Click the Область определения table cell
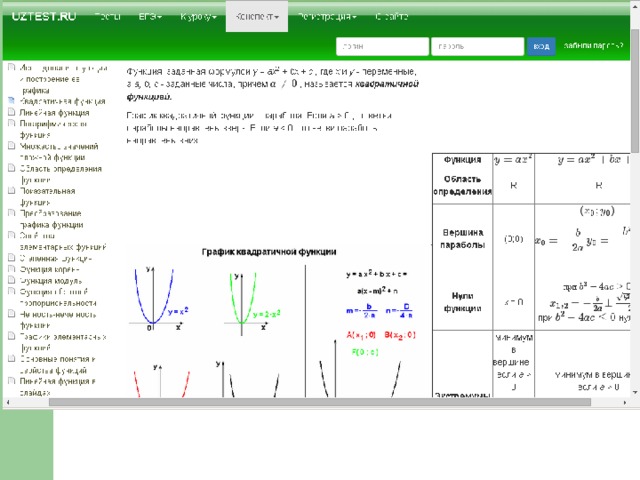Screen dimensions: 640x480 coord(462,185)
